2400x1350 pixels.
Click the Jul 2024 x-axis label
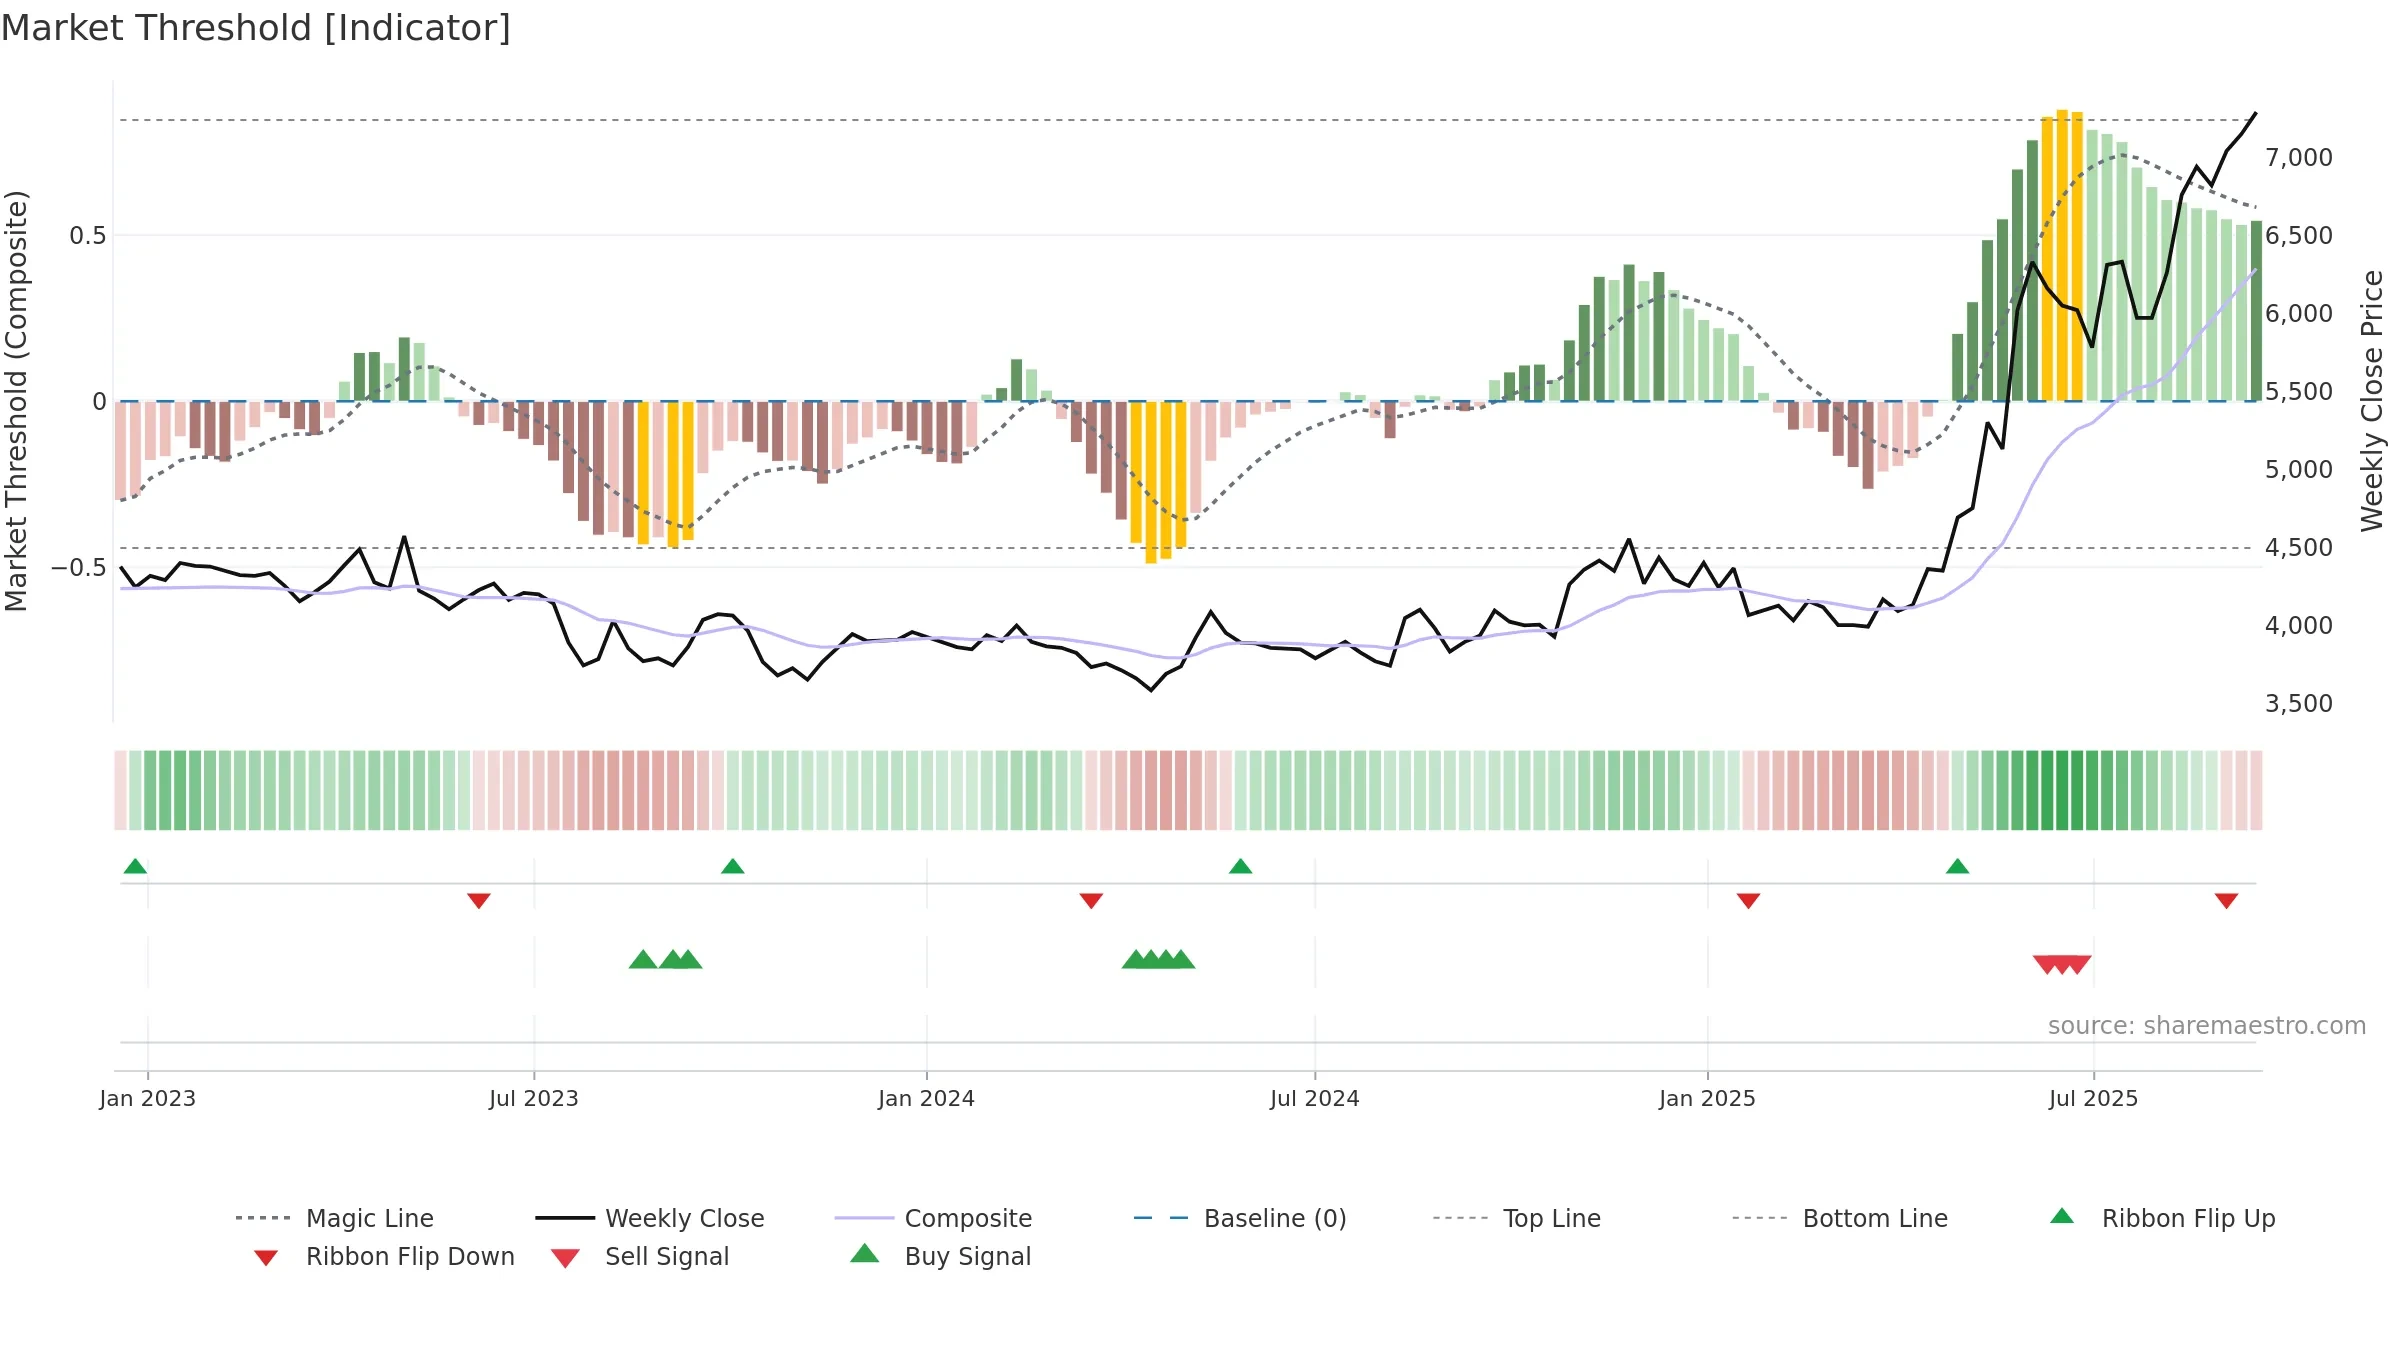tap(1315, 1098)
